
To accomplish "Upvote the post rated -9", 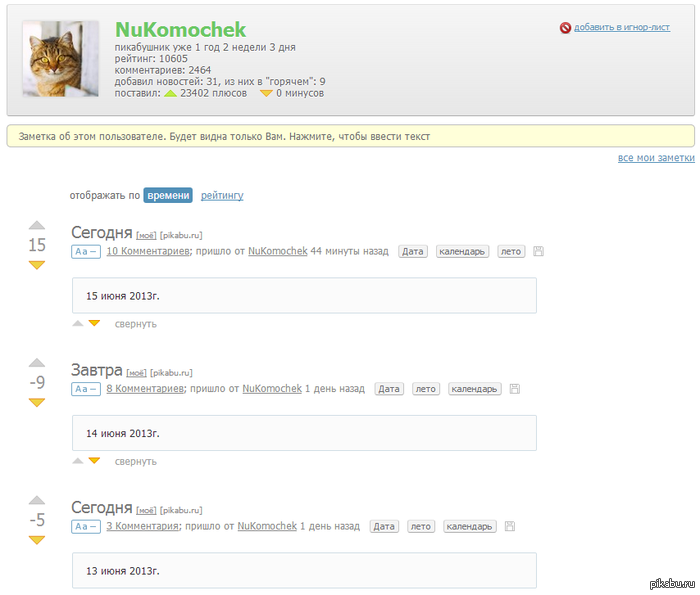I will [37, 363].
